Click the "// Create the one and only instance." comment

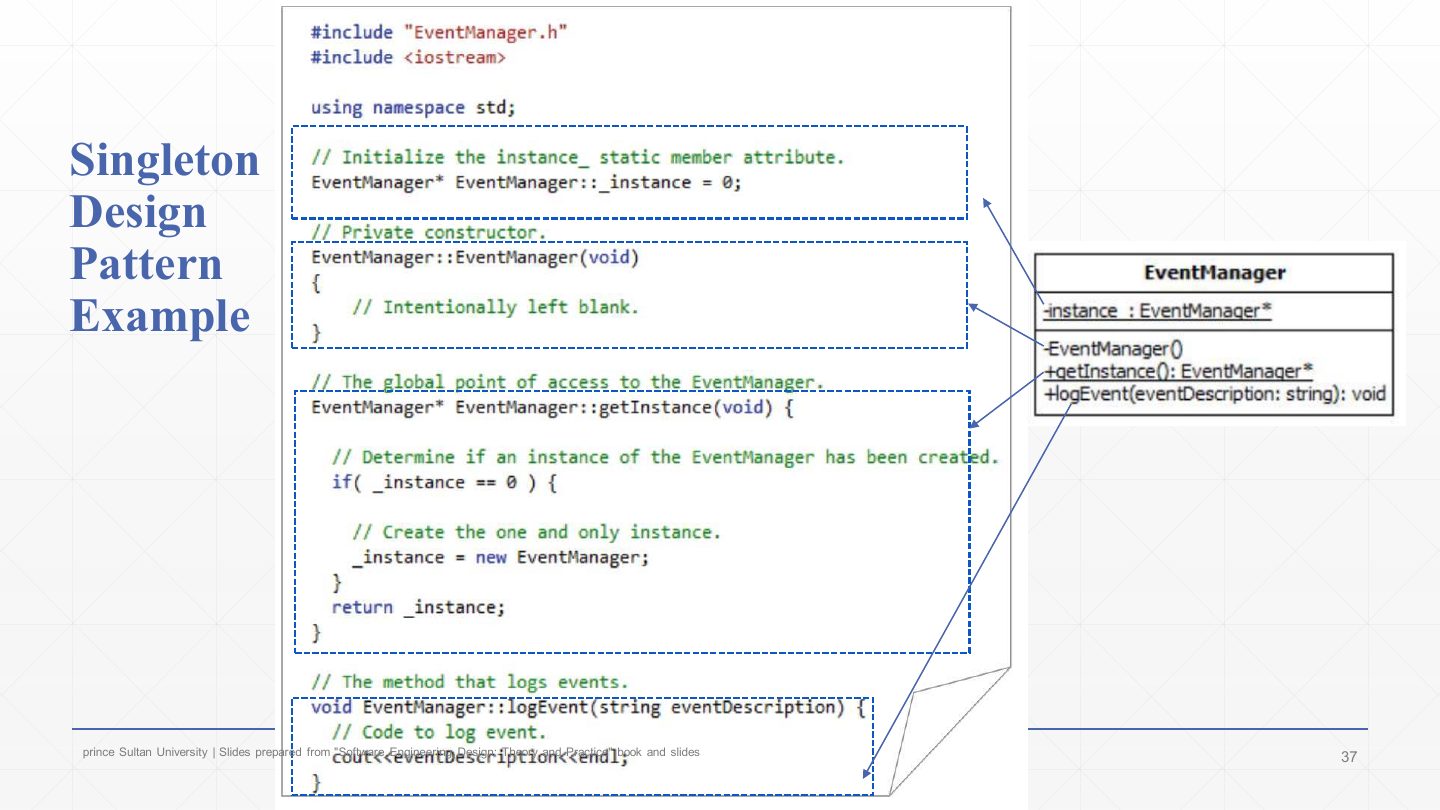(x=537, y=532)
